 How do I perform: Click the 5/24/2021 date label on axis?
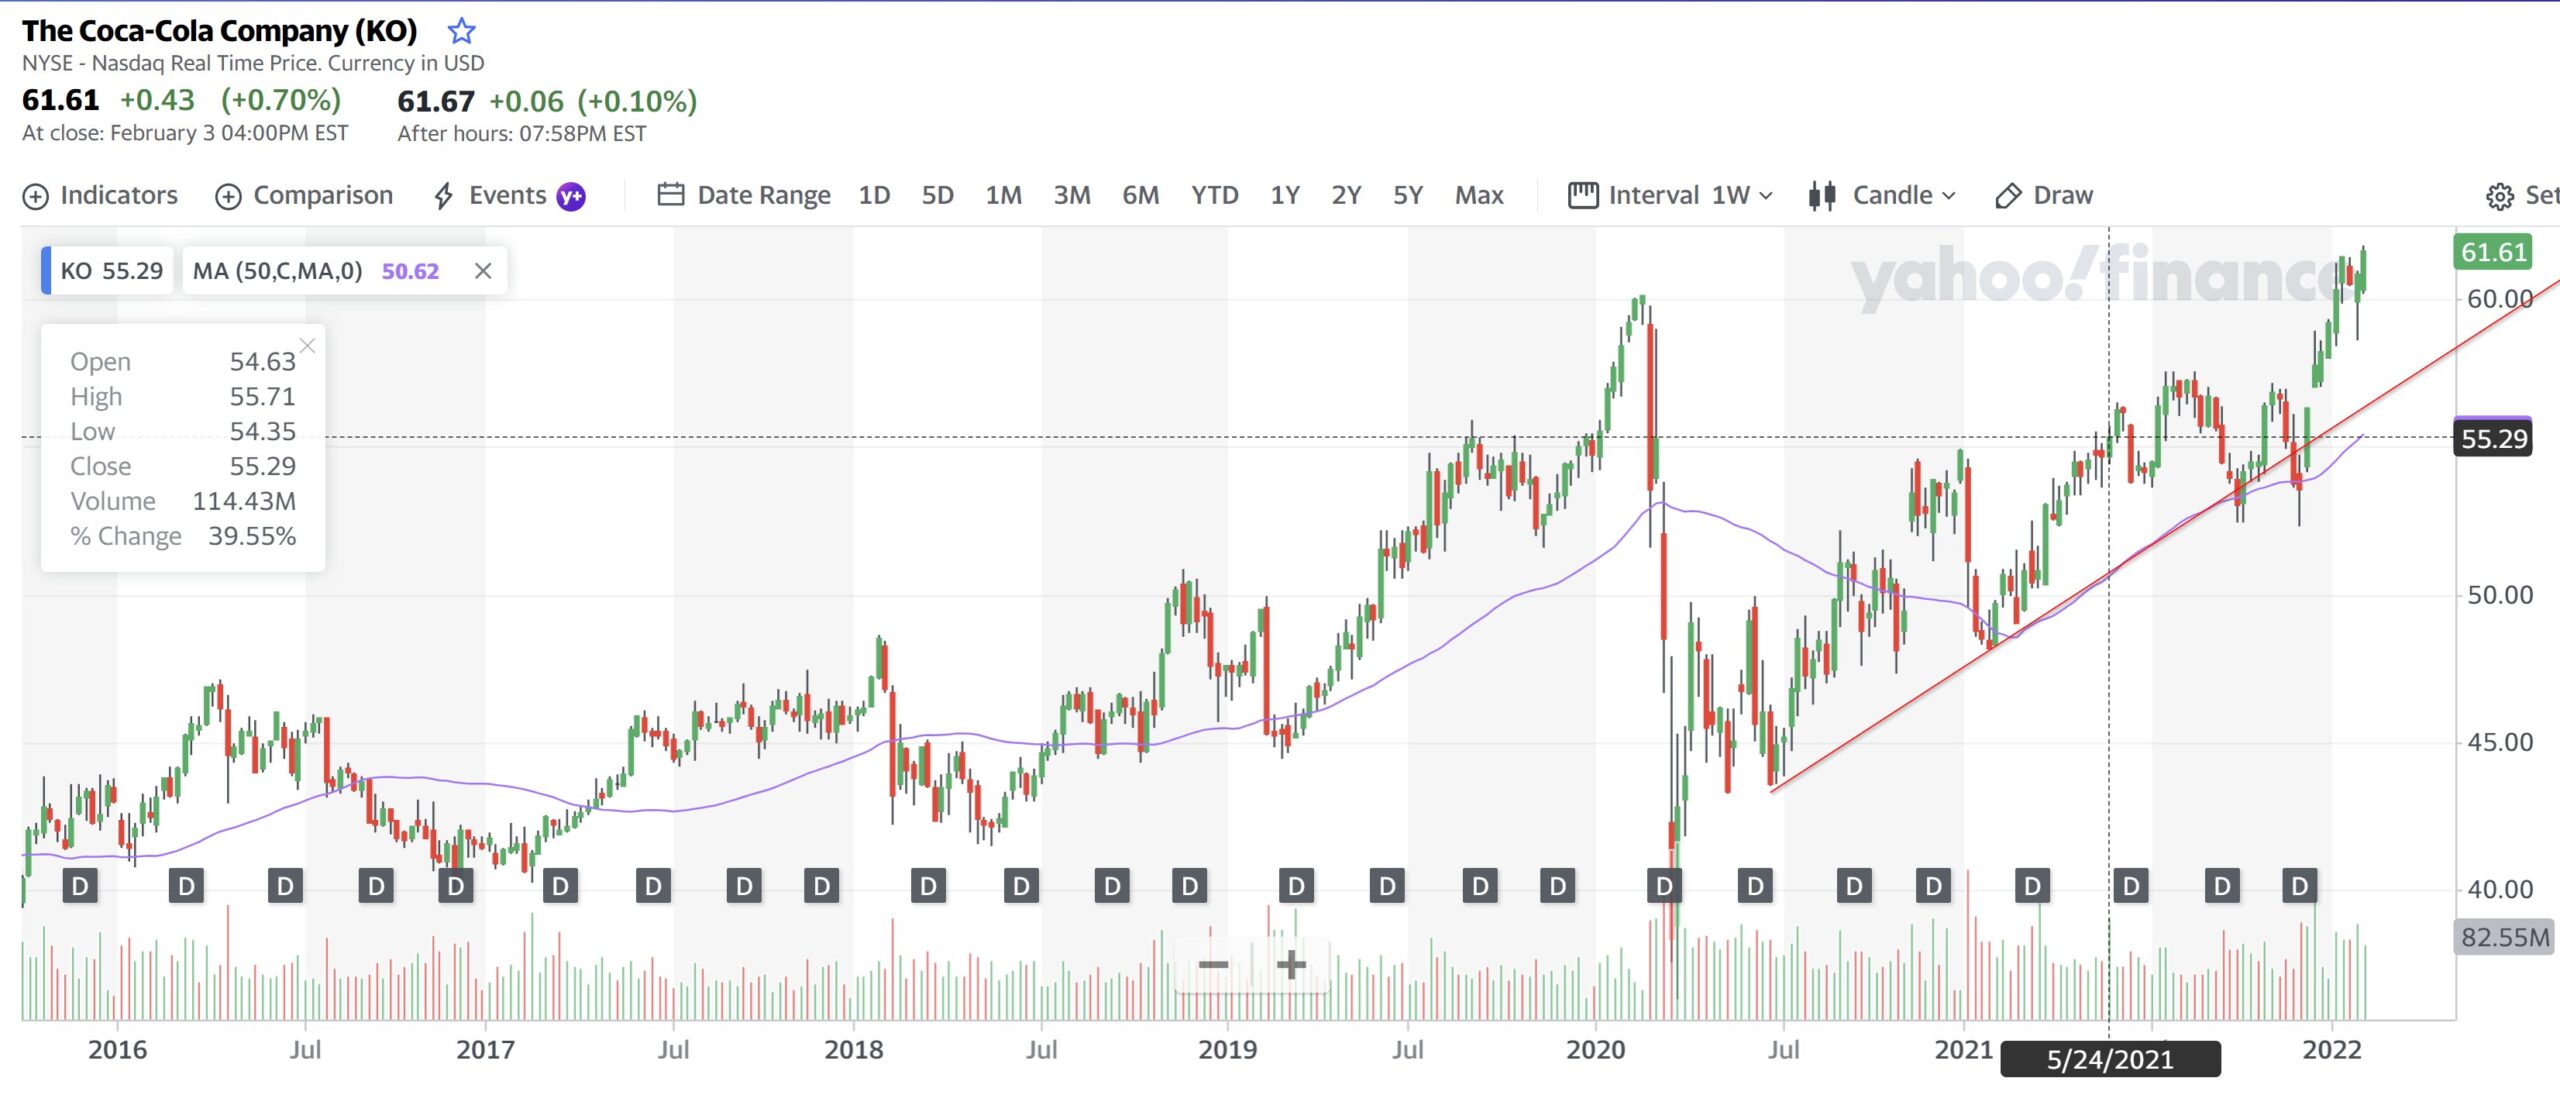click(x=2110, y=1059)
